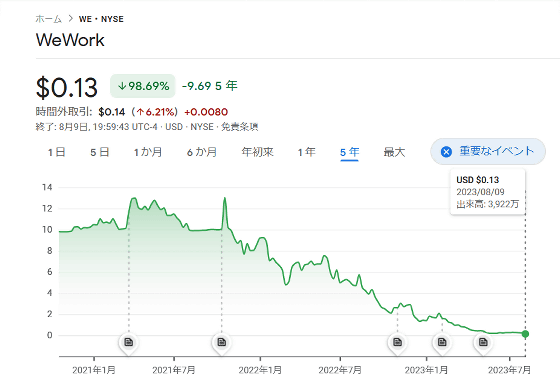Click the down arrow in the percent badge

click(x=122, y=86)
